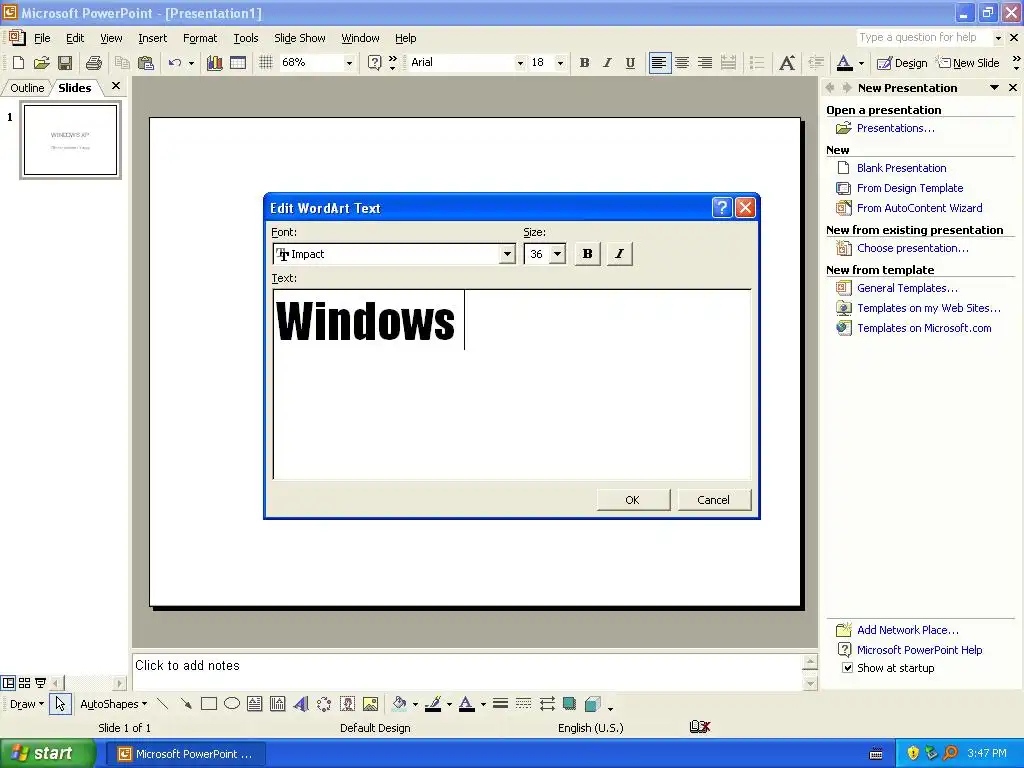Open the PowerPoint Help question icon in the toolbar
The width and height of the screenshot is (1024, 768).
click(x=374, y=63)
